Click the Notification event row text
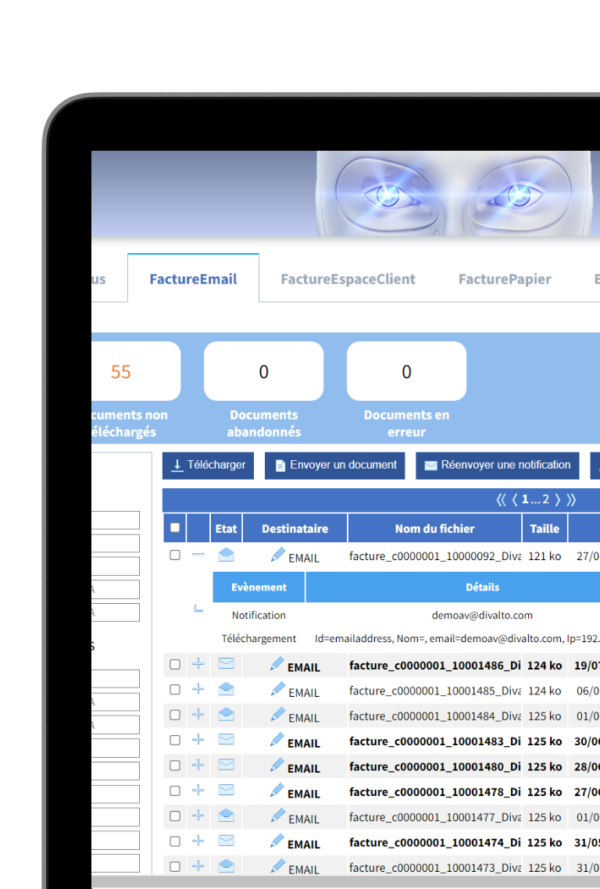 pyautogui.click(x=259, y=615)
